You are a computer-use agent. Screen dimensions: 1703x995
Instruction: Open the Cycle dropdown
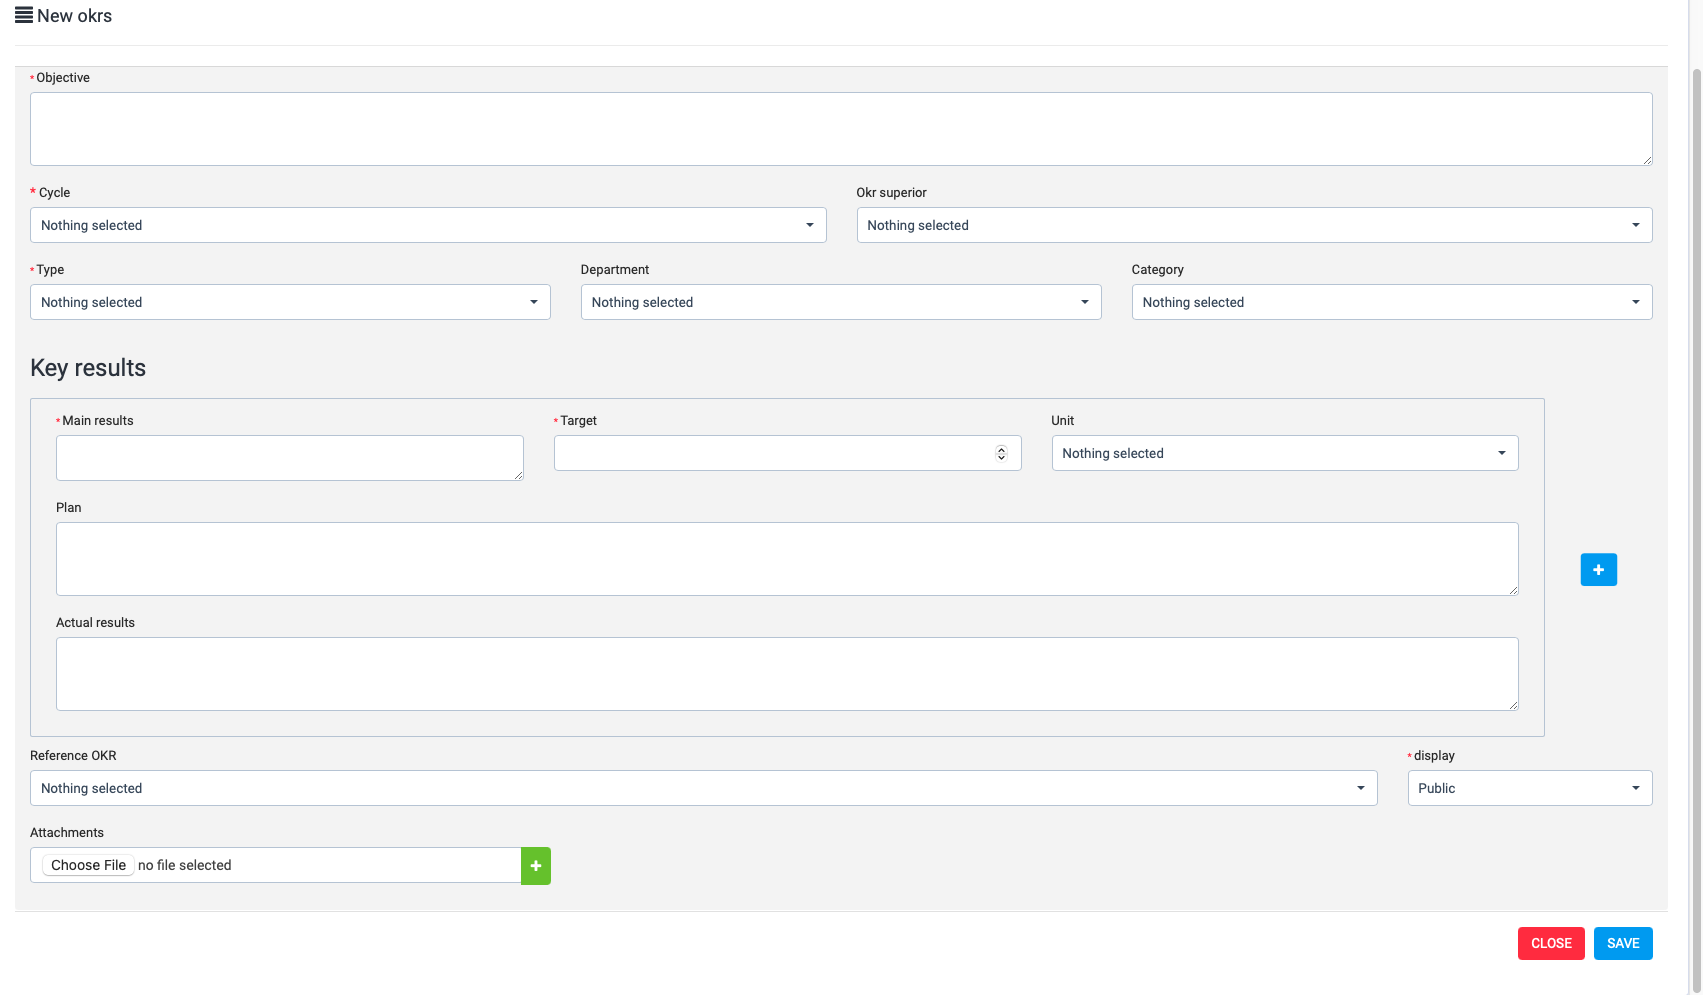pyautogui.click(x=428, y=225)
